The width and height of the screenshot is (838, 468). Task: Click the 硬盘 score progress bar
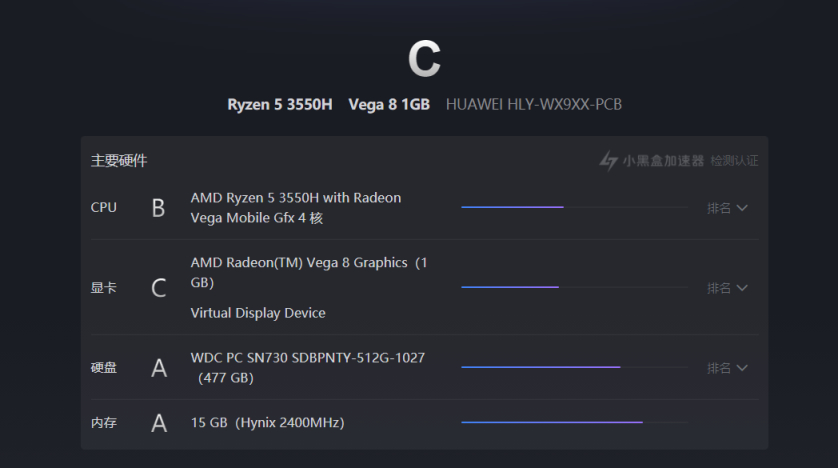coord(573,367)
